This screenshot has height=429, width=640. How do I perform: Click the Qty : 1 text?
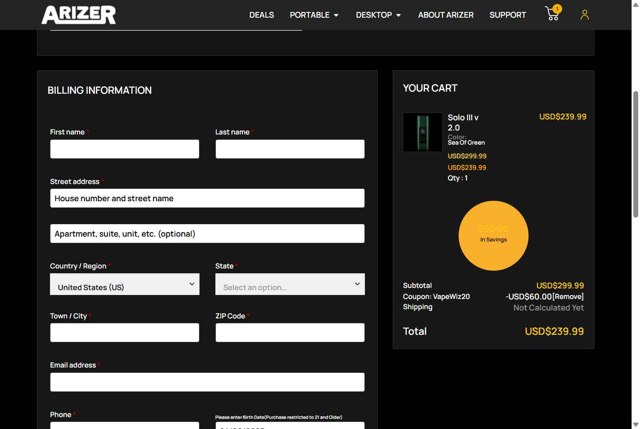click(x=458, y=178)
